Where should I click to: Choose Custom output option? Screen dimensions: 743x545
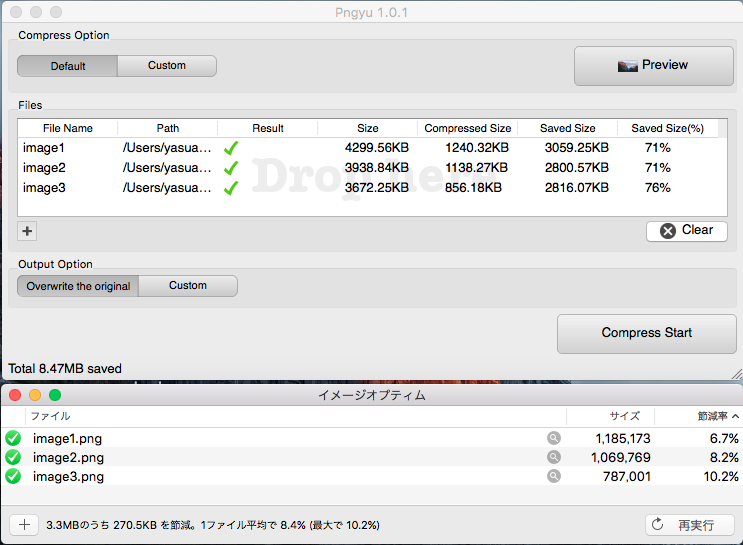pyautogui.click(x=188, y=286)
